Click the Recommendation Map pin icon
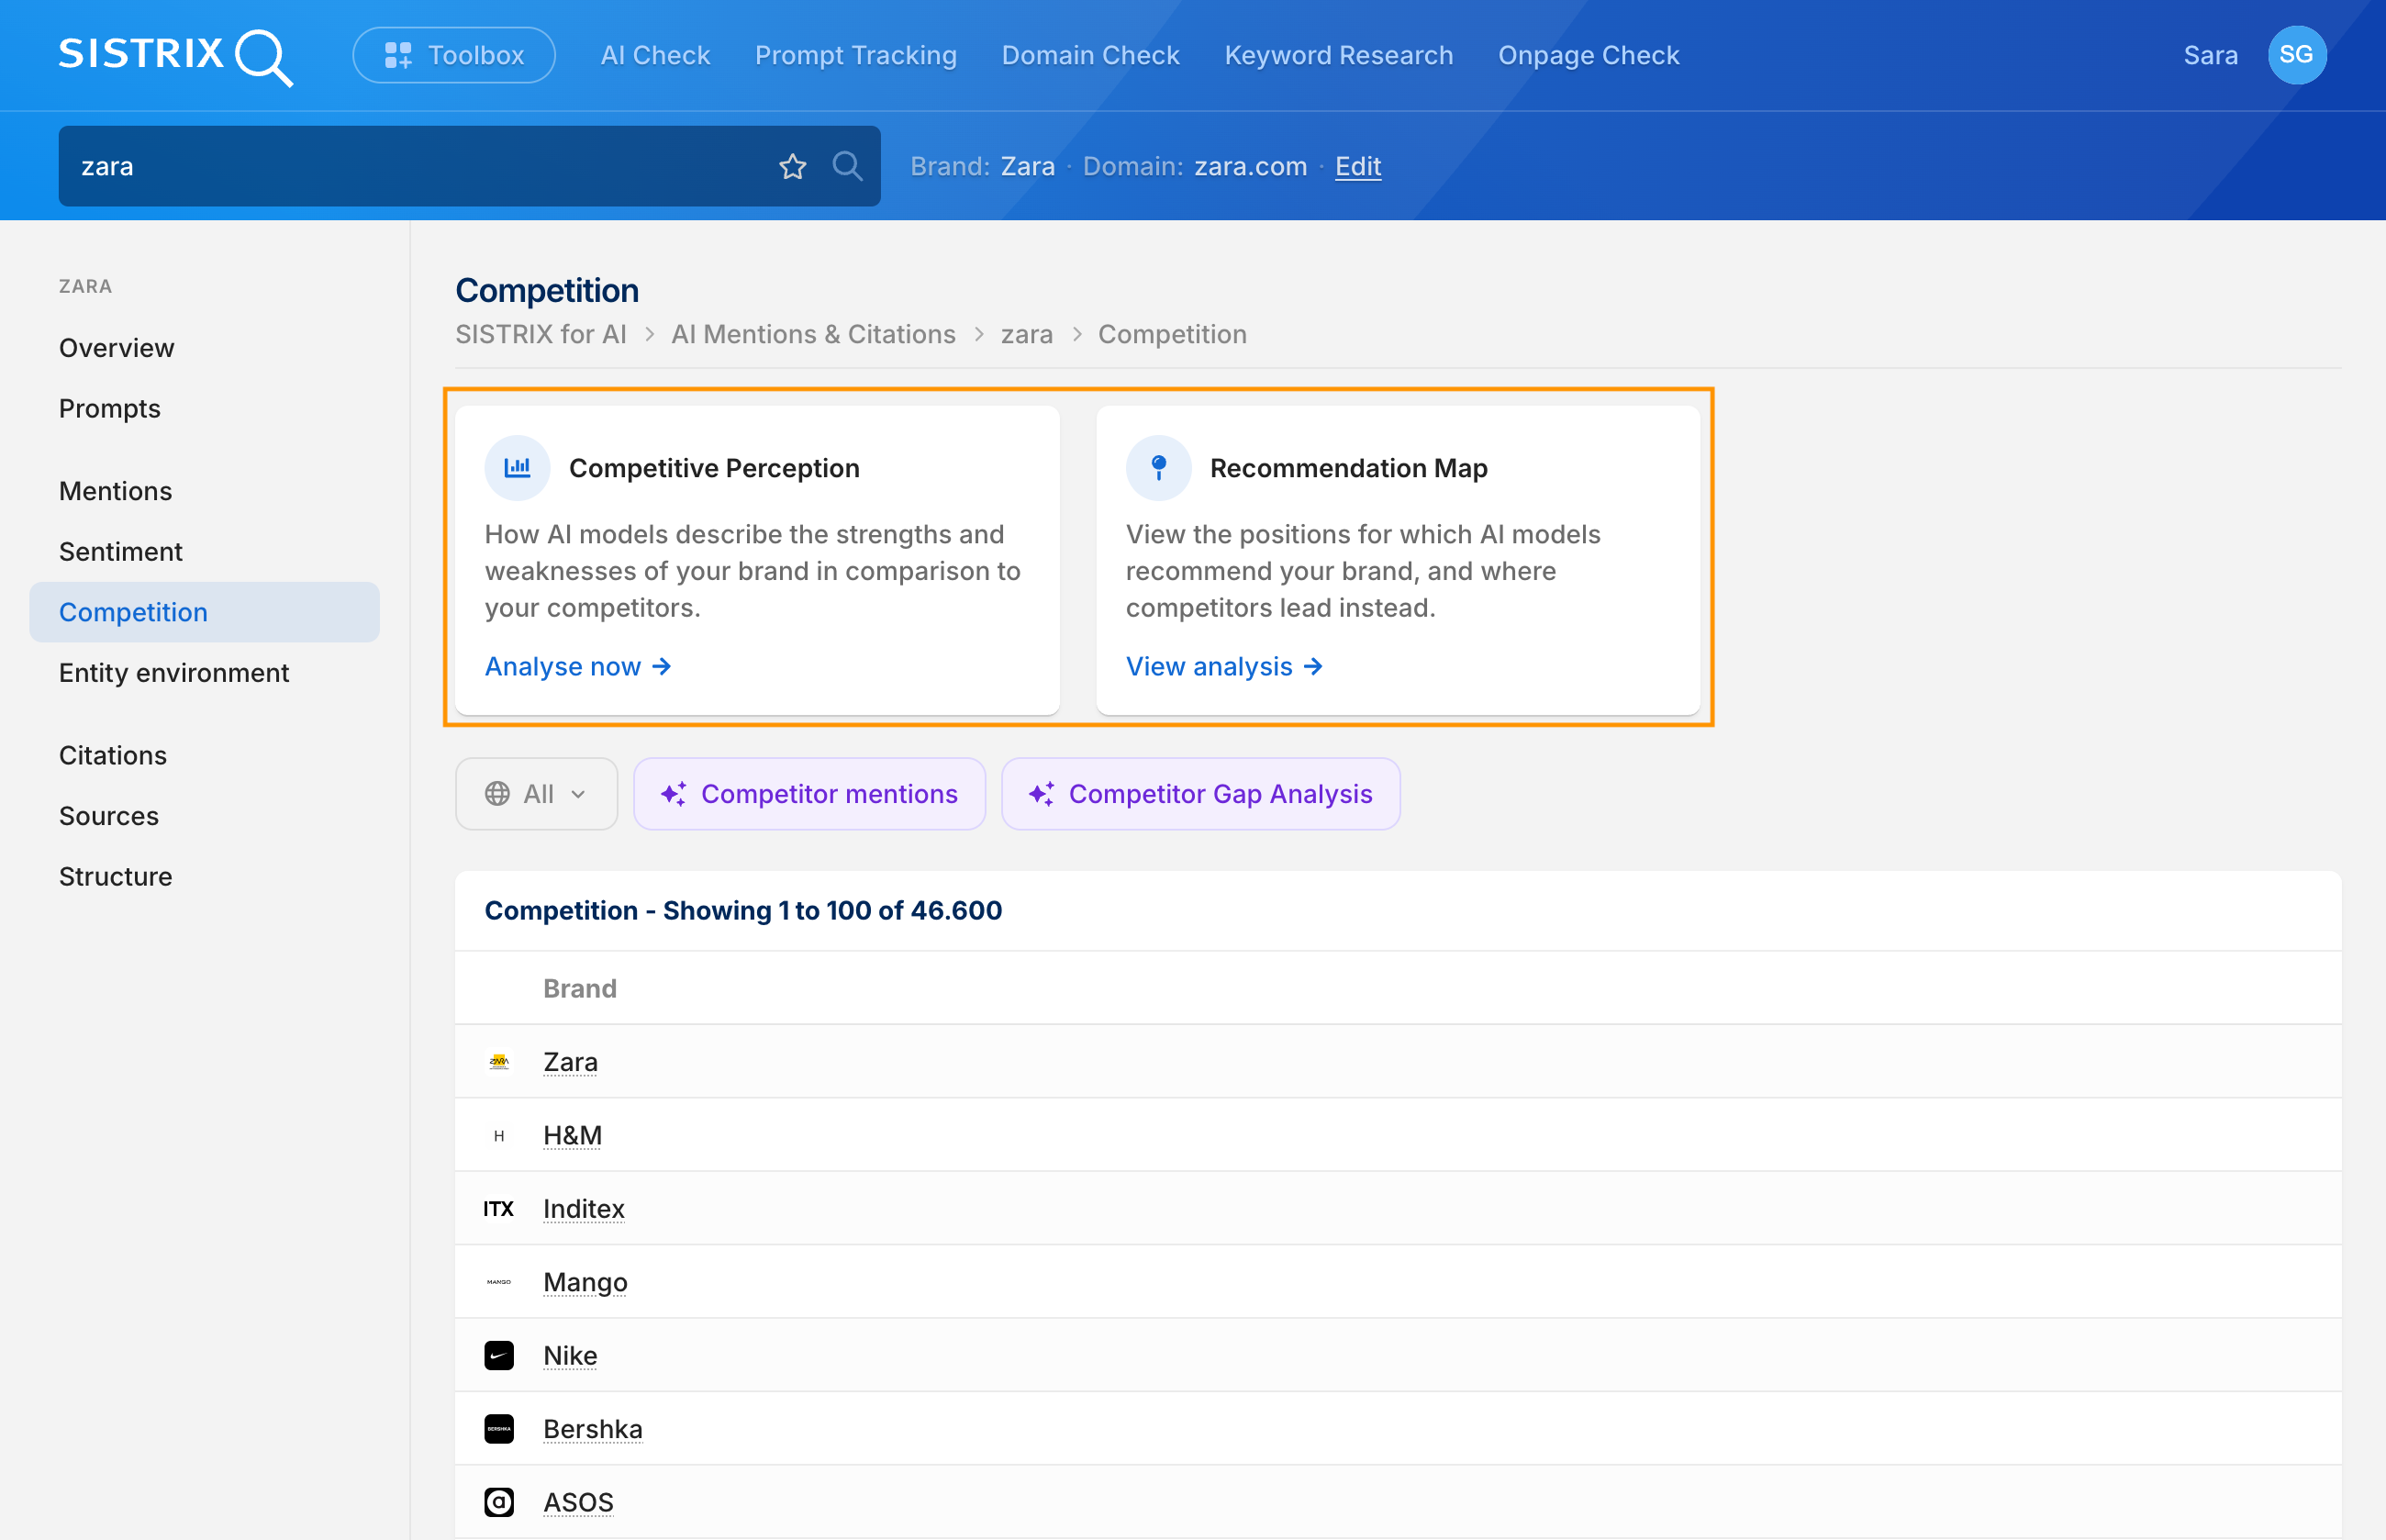Viewport: 2386px width, 1540px height. point(1158,467)
